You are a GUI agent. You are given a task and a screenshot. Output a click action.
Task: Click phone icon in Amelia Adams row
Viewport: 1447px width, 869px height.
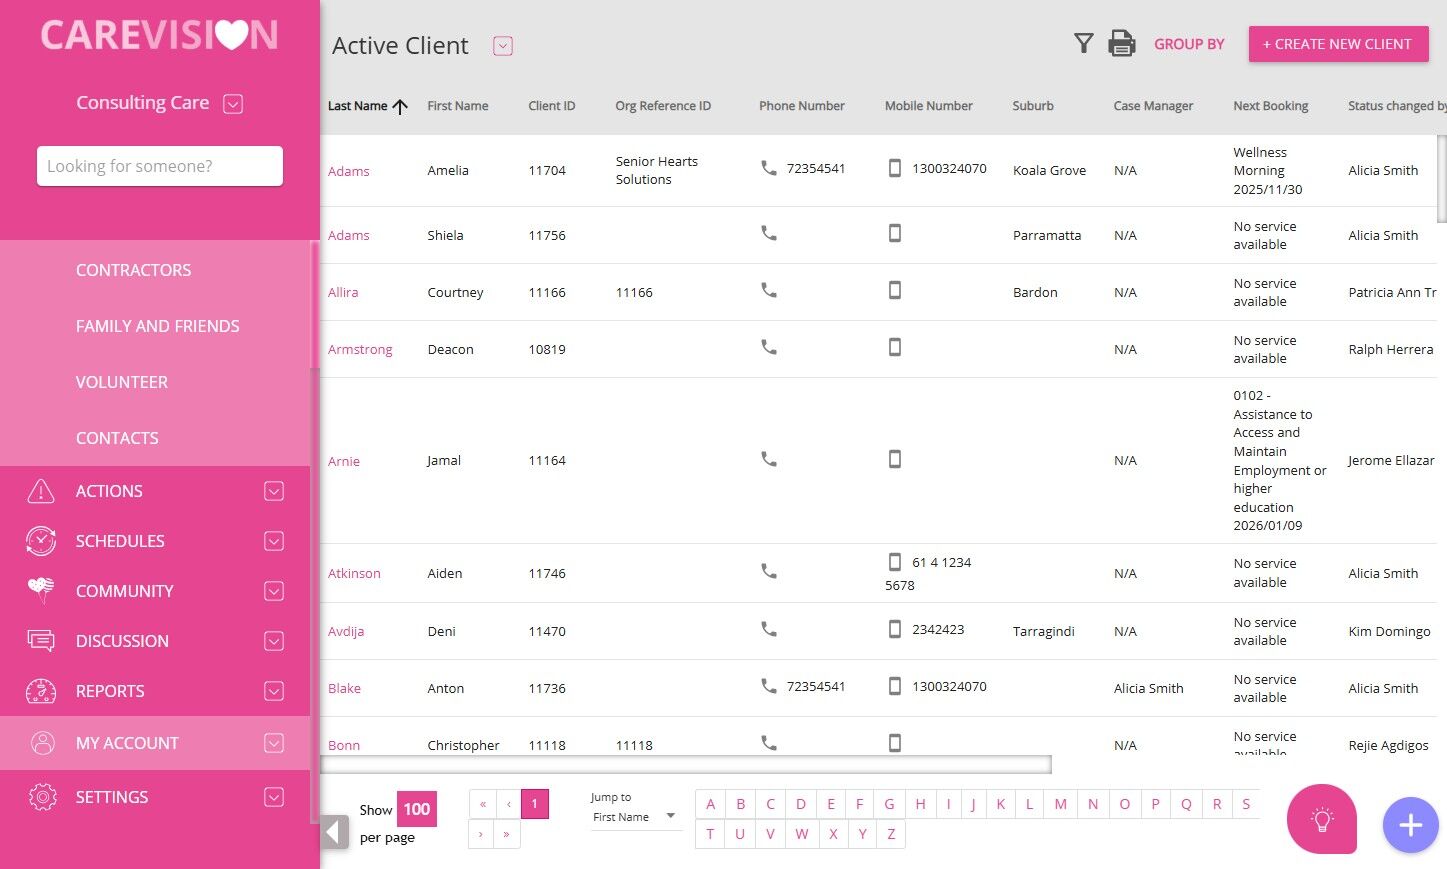[769, 168]
